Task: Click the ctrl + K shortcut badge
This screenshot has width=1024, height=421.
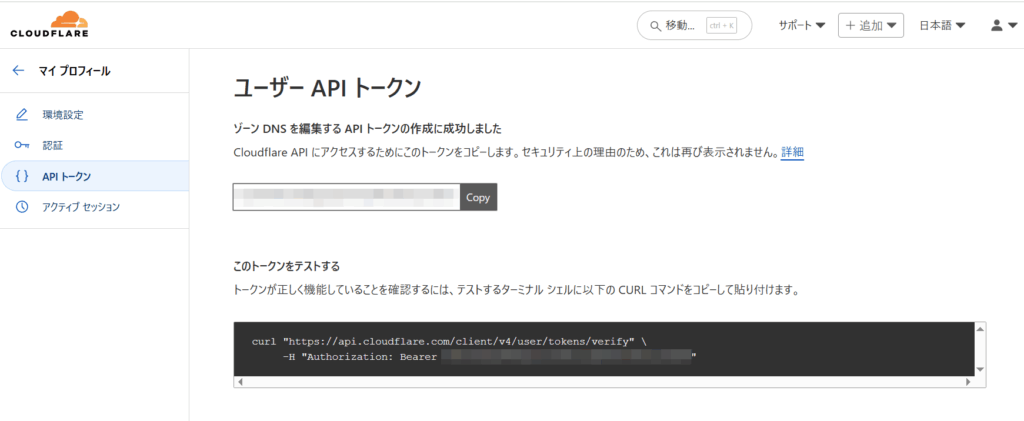Action: (x=721, y=26)
